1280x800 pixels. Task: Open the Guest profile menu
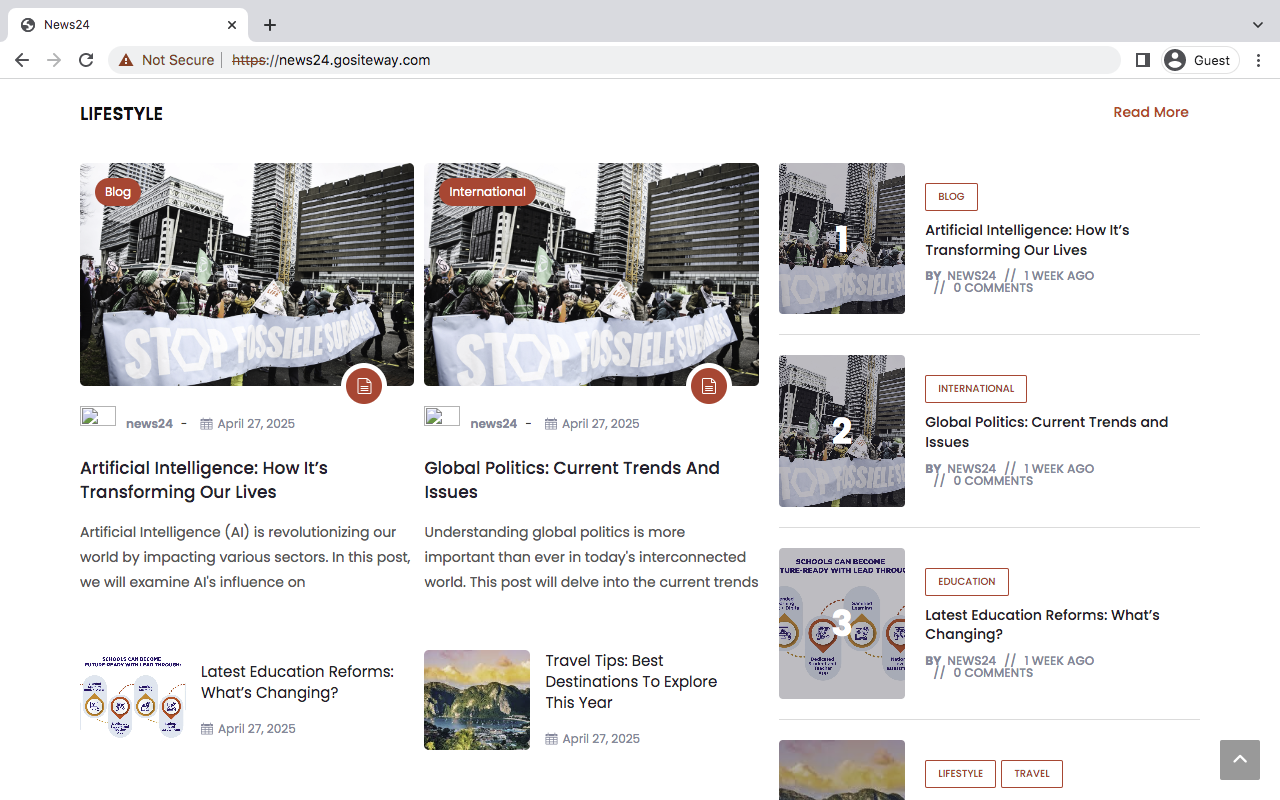click(1200, 60)
